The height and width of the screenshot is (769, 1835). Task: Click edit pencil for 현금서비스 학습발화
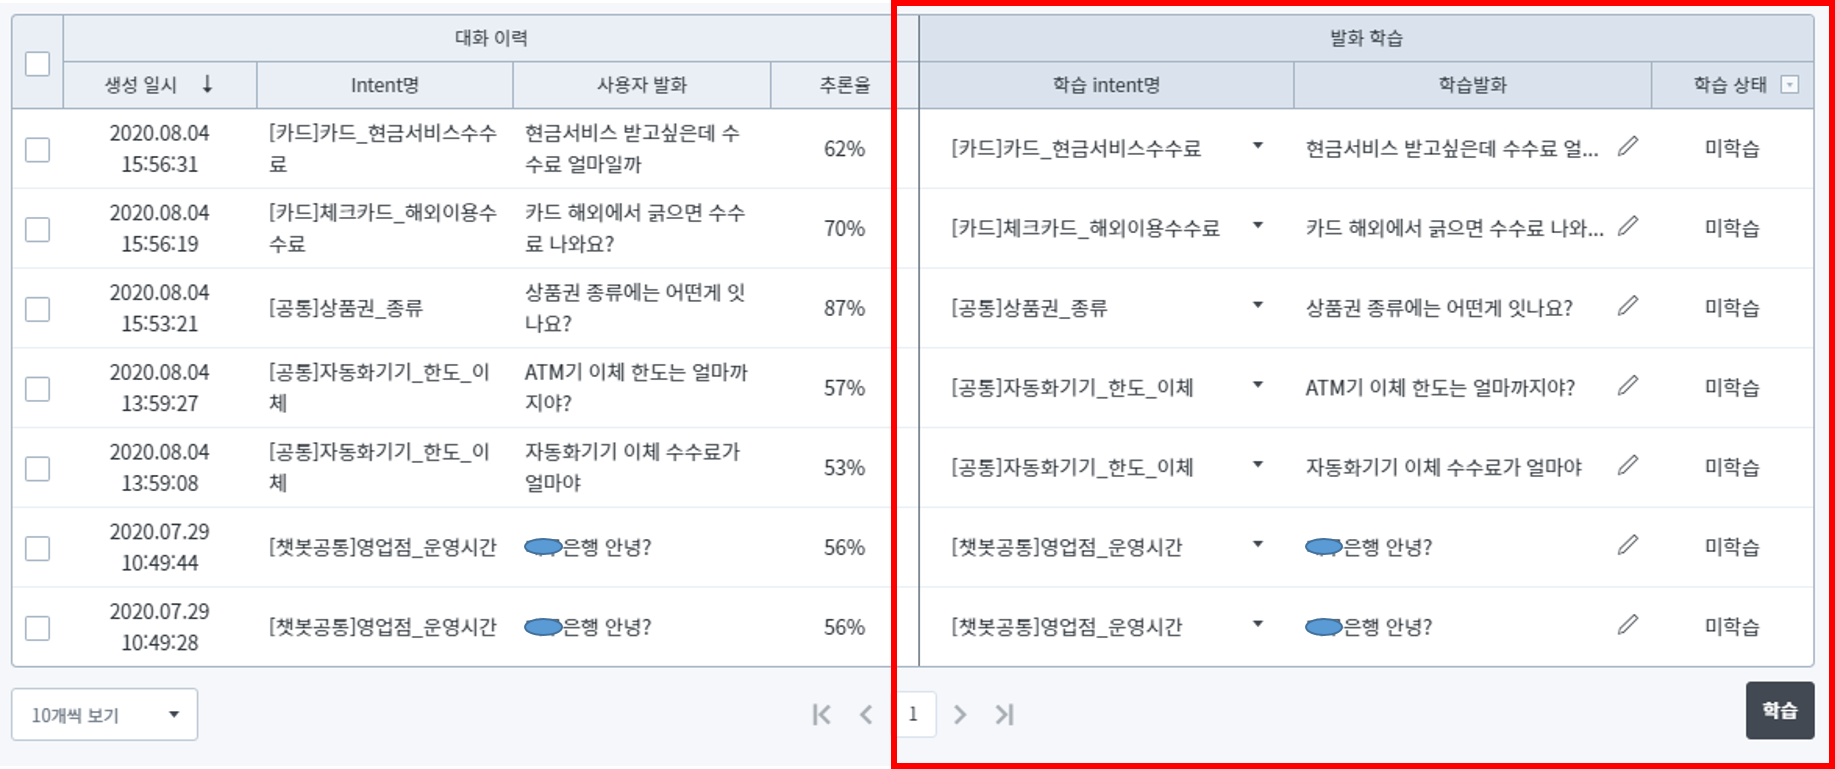tap(1628, 147)
